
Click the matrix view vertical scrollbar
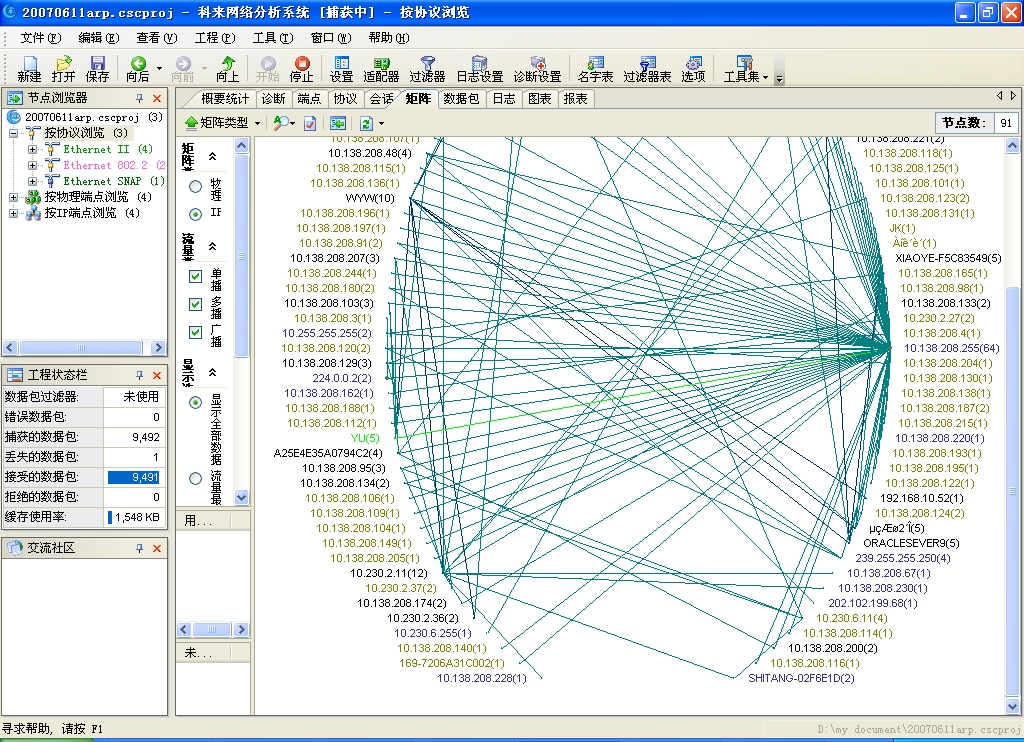coord(1013,400)
